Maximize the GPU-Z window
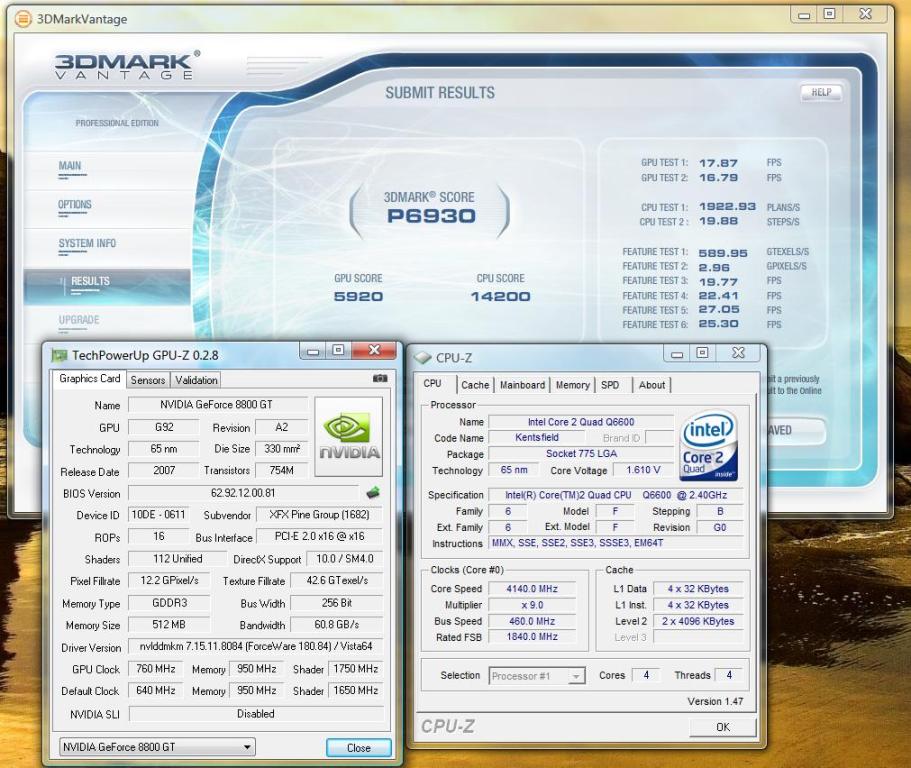Viewport: 911px width, 768px height. (x=339, y=351)
